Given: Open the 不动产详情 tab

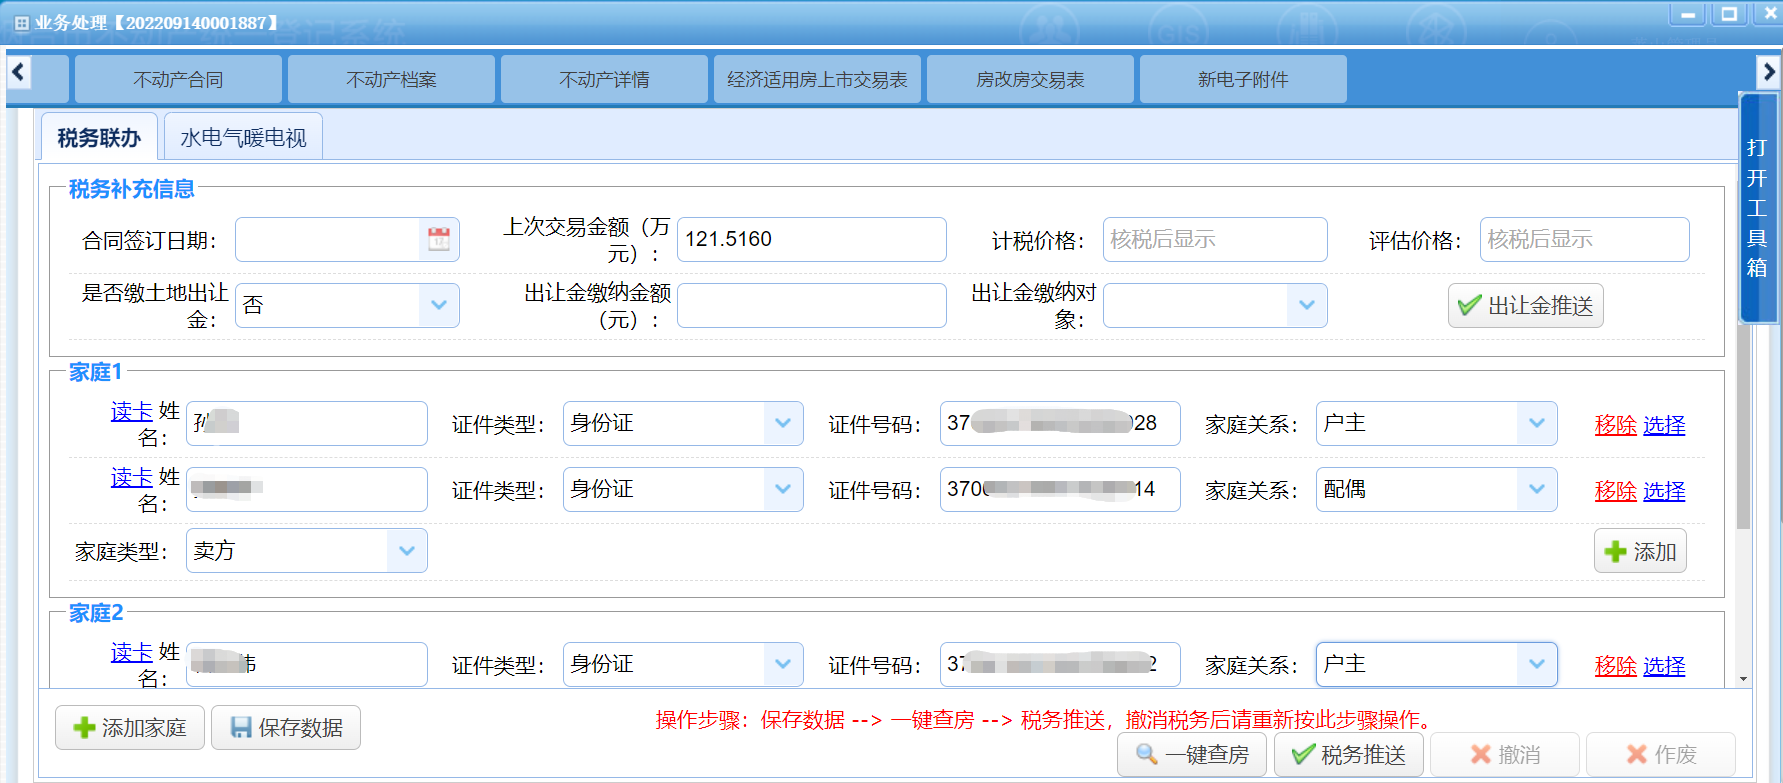Looking at the screenshot, I should pos(604,80).
